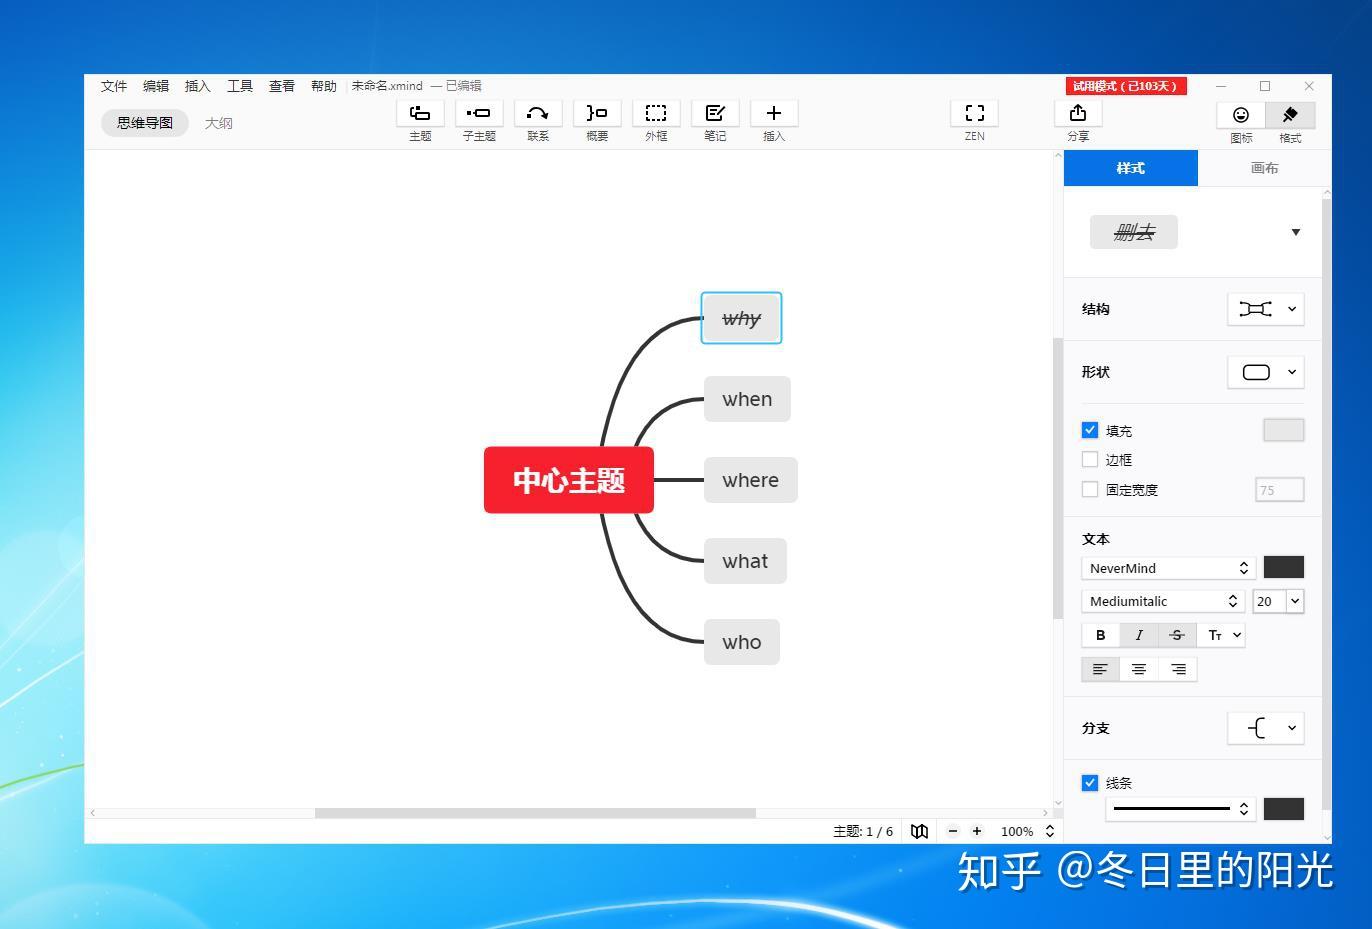Enable the 固定宽度 (Fixed width) checkbox

pos(1090,489)
